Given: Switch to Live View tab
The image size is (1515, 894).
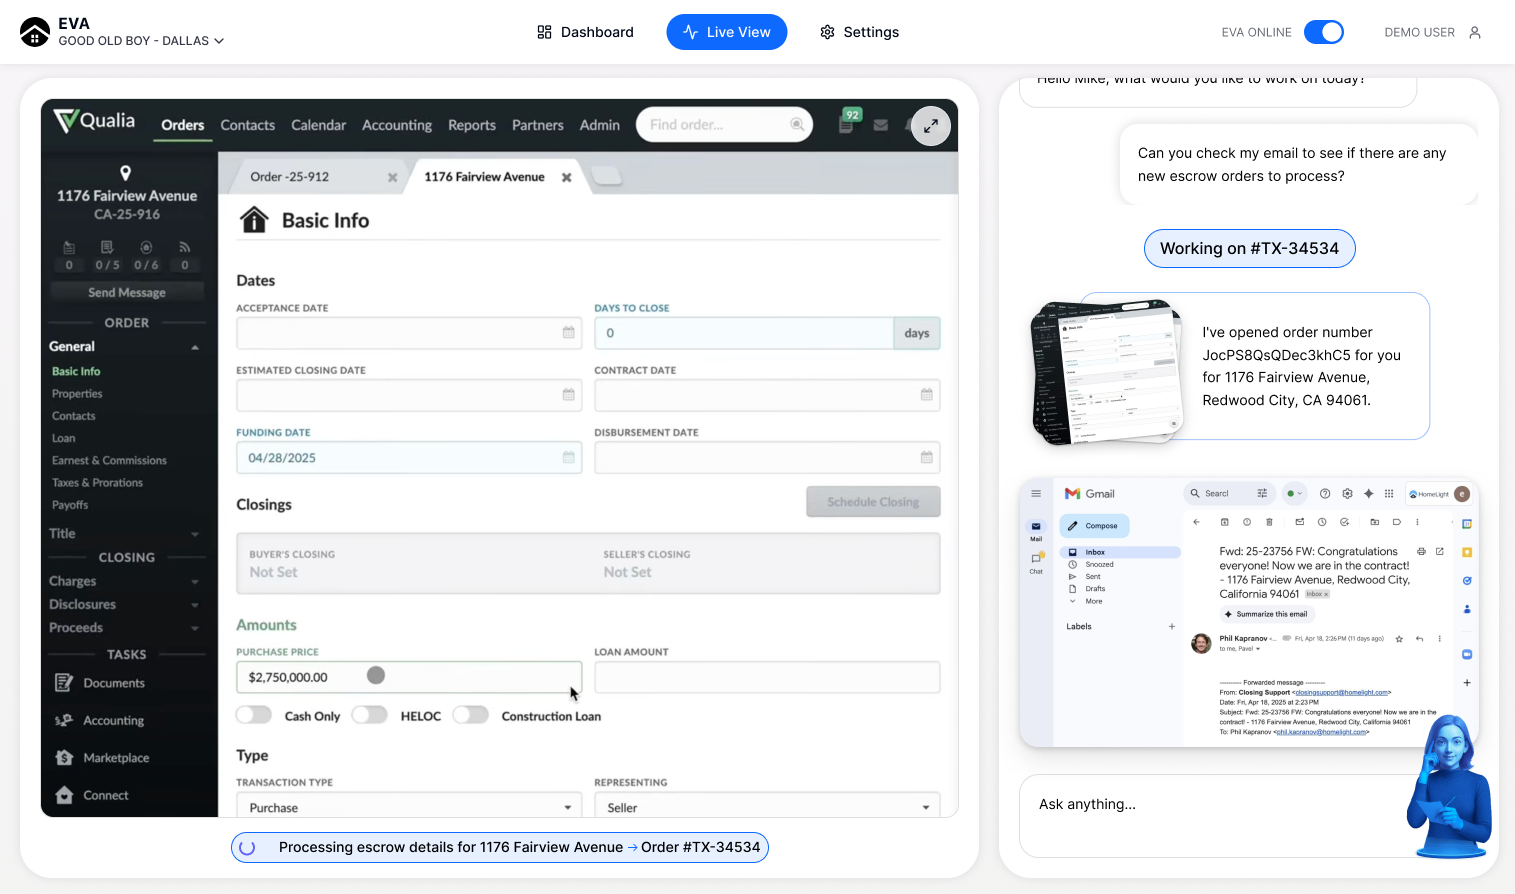Looking at the screenshot, I should pyautogui.click(x=727, y=32).
